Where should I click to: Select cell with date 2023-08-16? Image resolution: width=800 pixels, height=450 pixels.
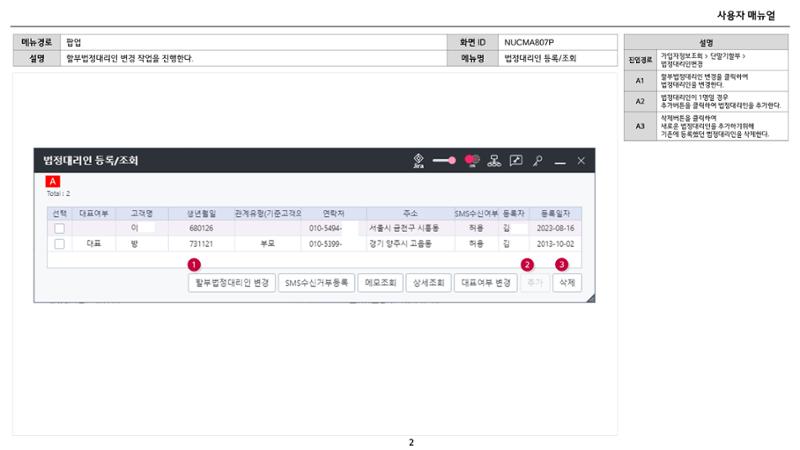555,228
